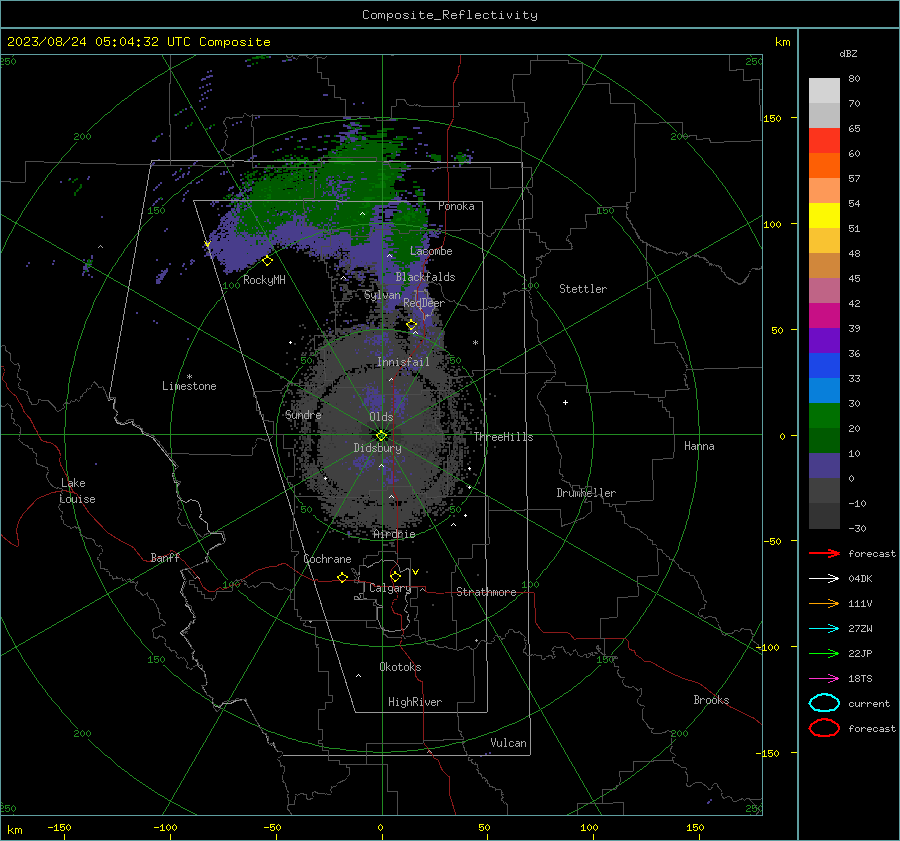
Task: Click the white 04DK arrow icon
Action: pos(824,578)
